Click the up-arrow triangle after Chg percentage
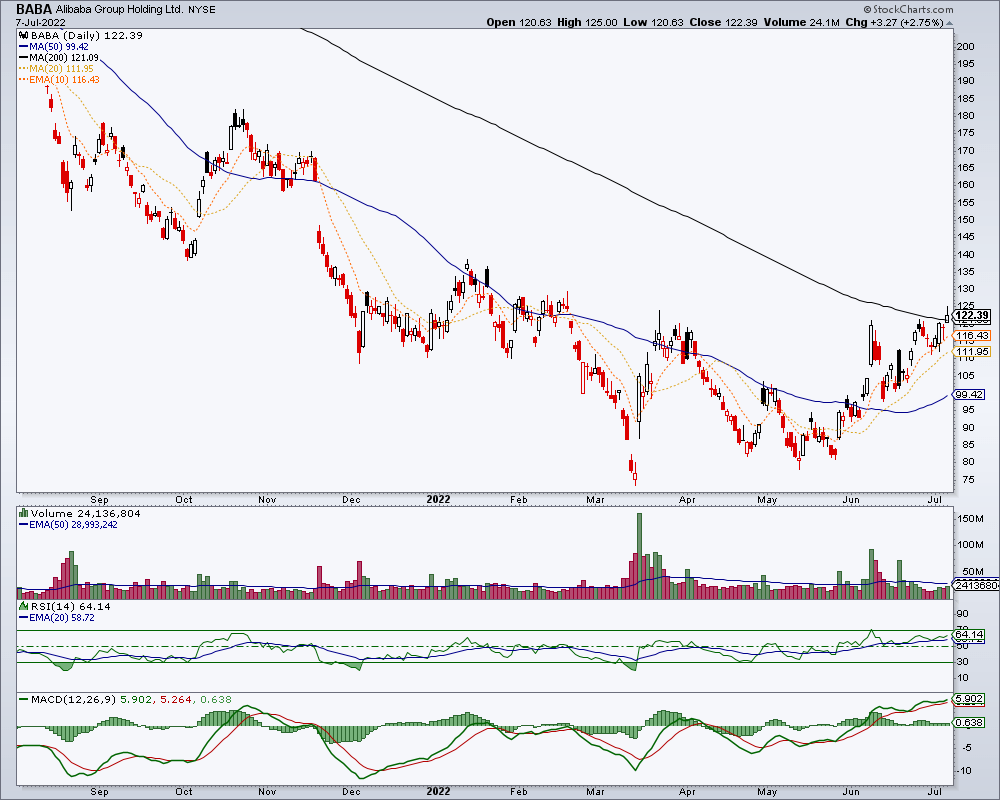The height and width of the screenshot is (800, 1000). pos(950,22)
